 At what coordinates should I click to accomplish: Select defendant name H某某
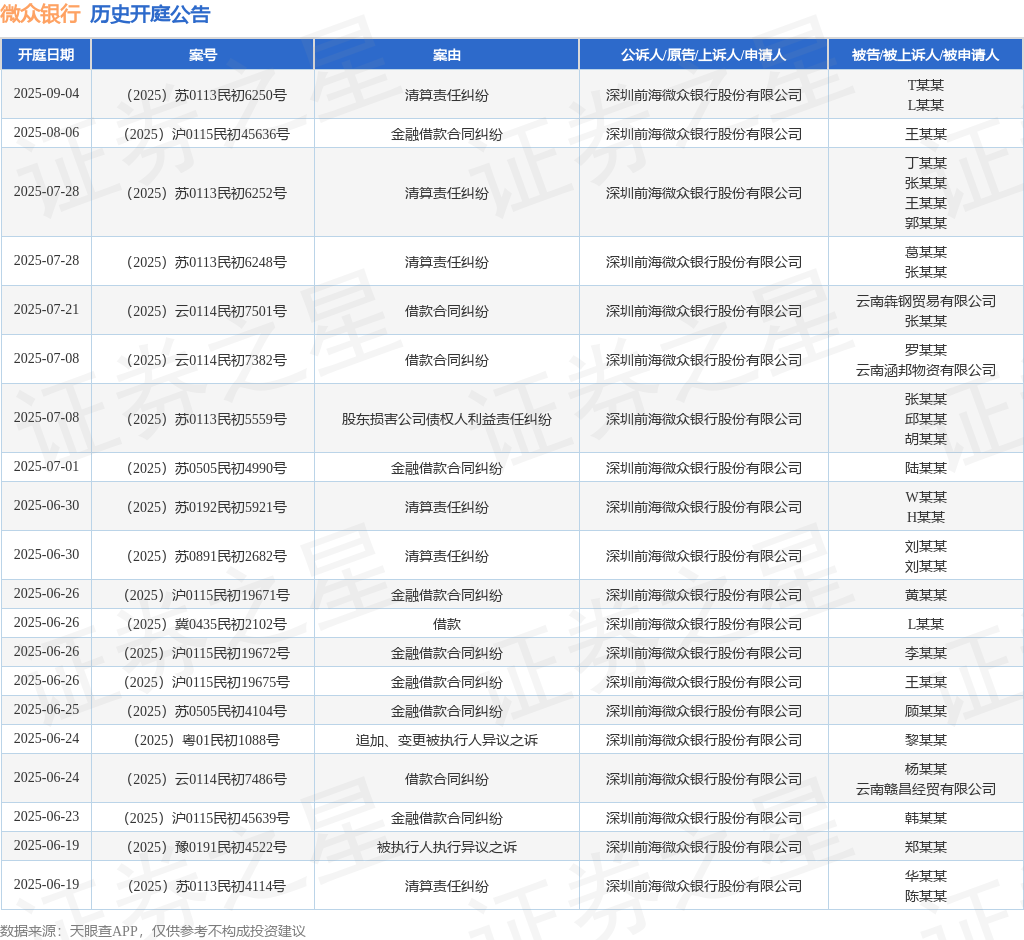[925, 517]
